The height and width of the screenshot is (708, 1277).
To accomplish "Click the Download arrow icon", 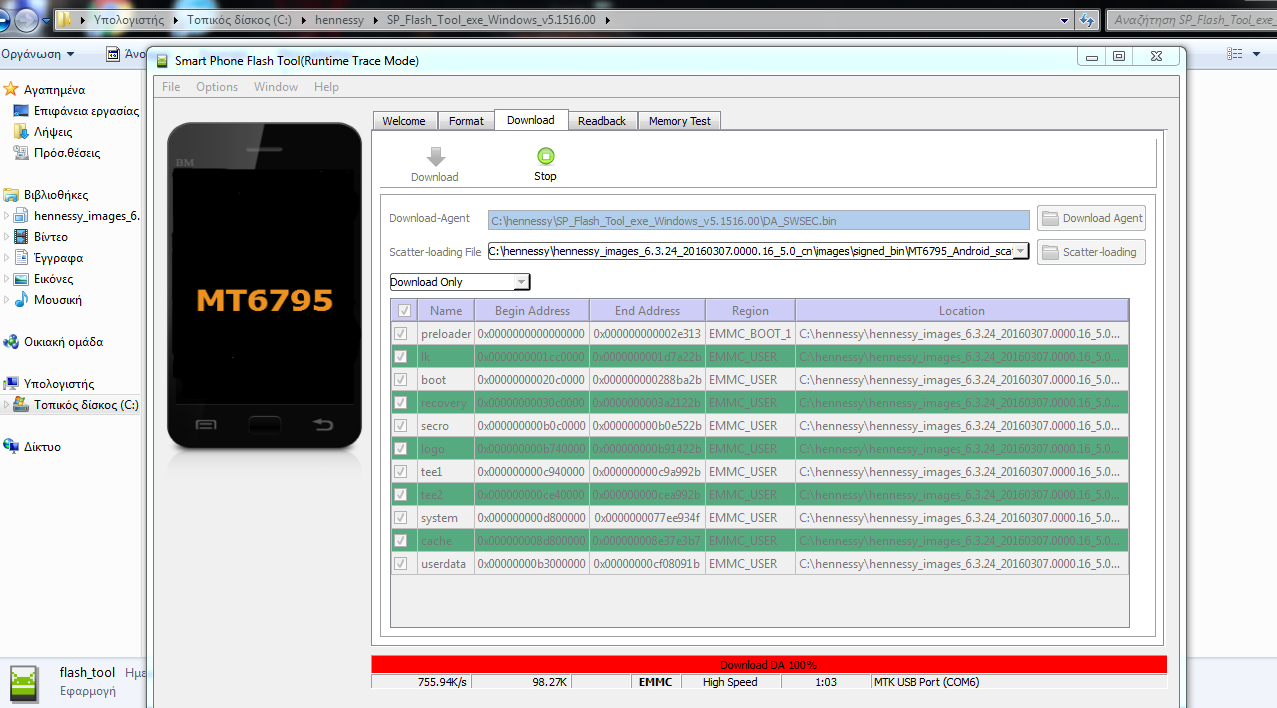I will pyautogui.click(x=435, y=157).
